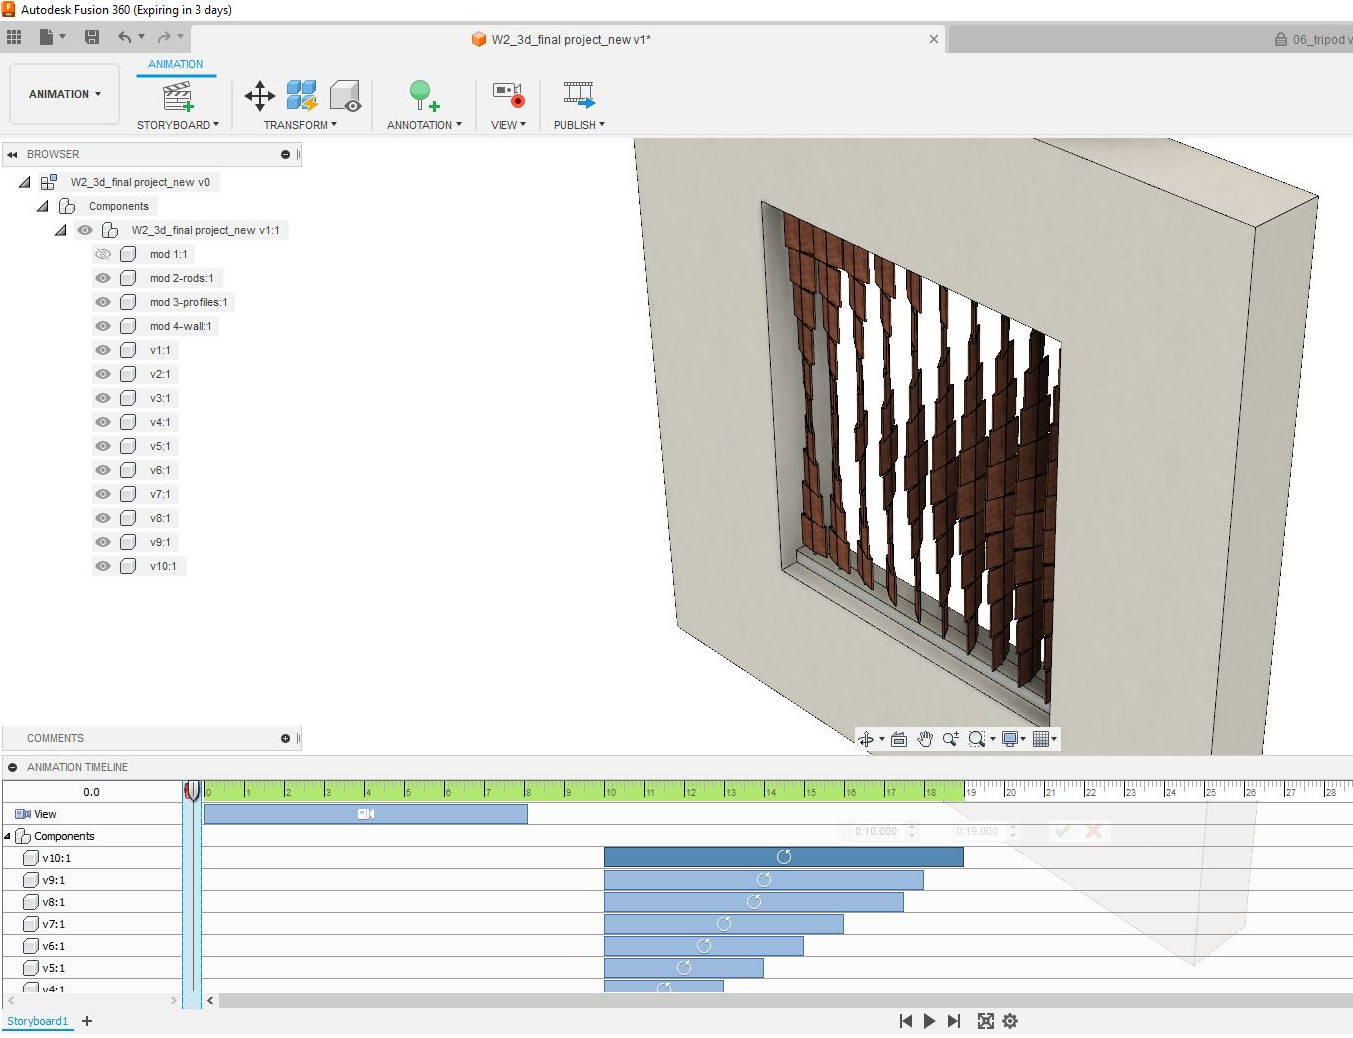Select the Look At tool
This screenshot has width=1353, height=1038.
click(899, 739)
